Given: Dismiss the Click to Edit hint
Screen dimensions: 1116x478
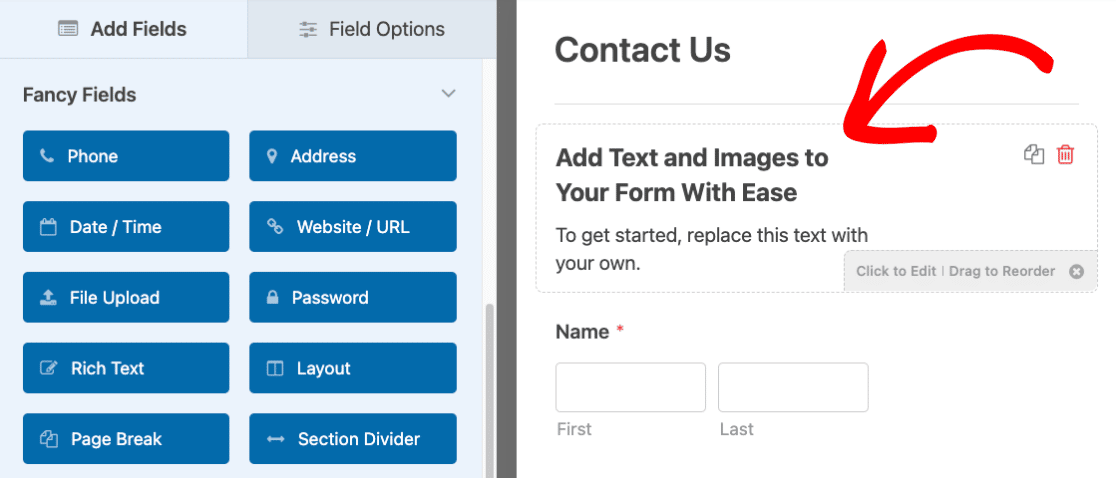Looking at the screenshot, I should click(1076, 271).
